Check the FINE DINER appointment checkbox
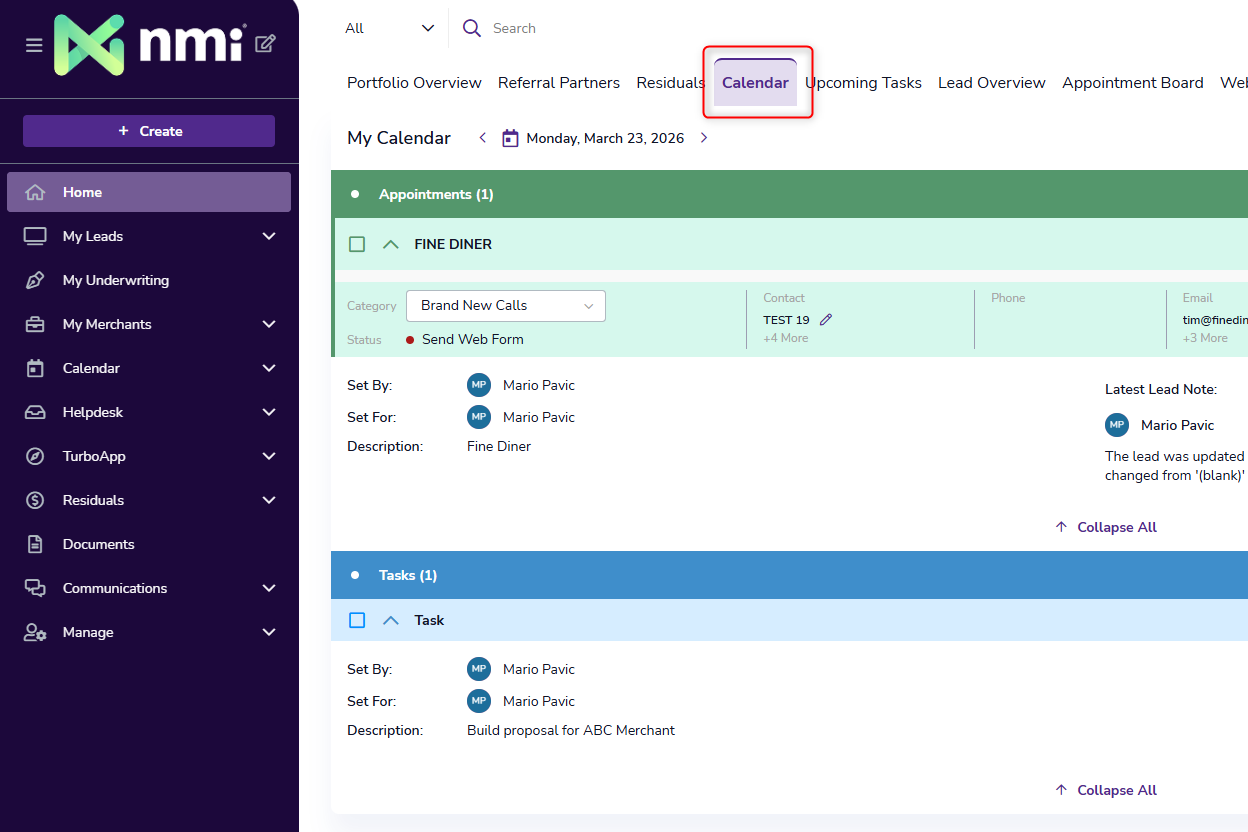This screenshot has width=1248, height=832. [x=357, y=244]
